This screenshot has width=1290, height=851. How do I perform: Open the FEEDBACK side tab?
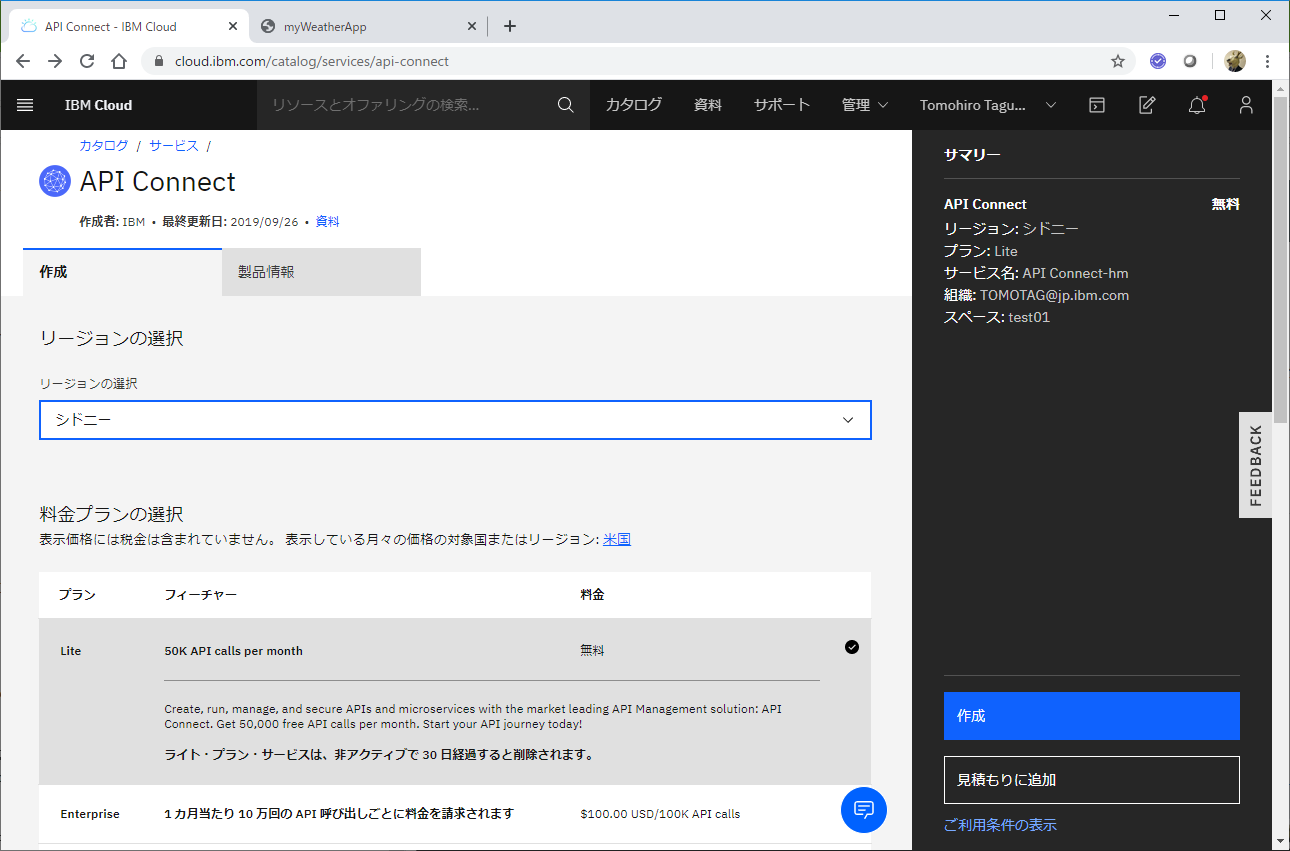(1256, 465)
